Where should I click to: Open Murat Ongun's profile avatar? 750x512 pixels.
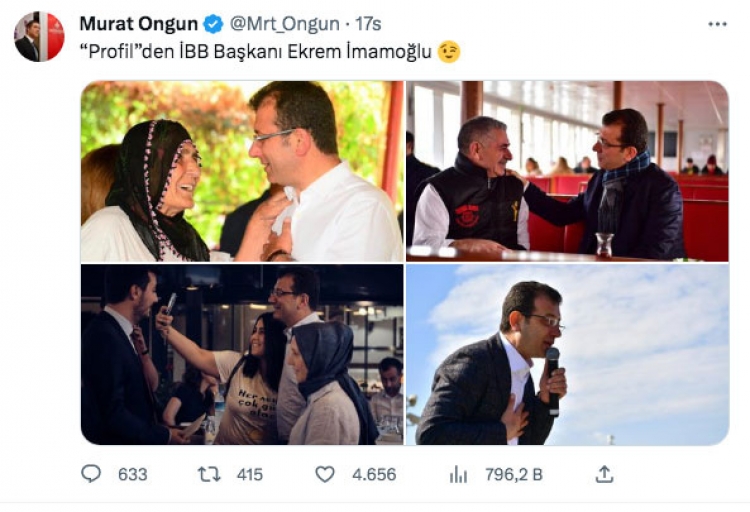39,37
